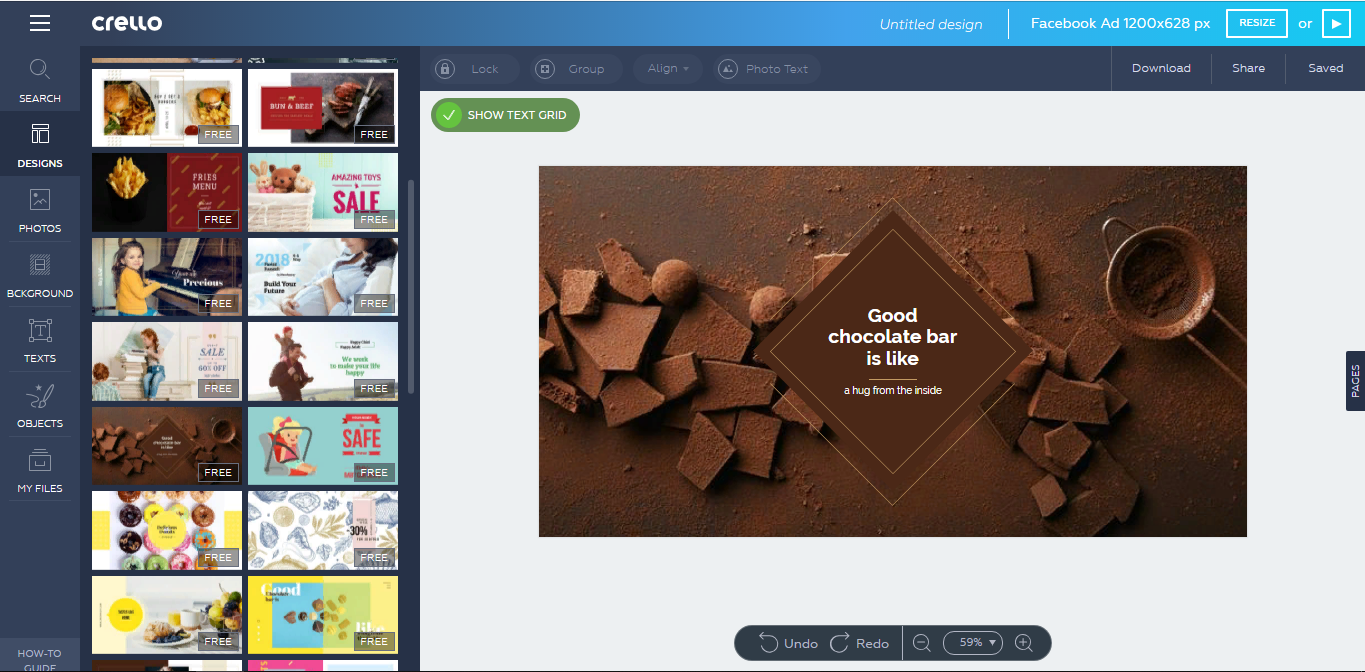Open the Photos panel
The image size is (1365, 672).
[x=40, y=211]
